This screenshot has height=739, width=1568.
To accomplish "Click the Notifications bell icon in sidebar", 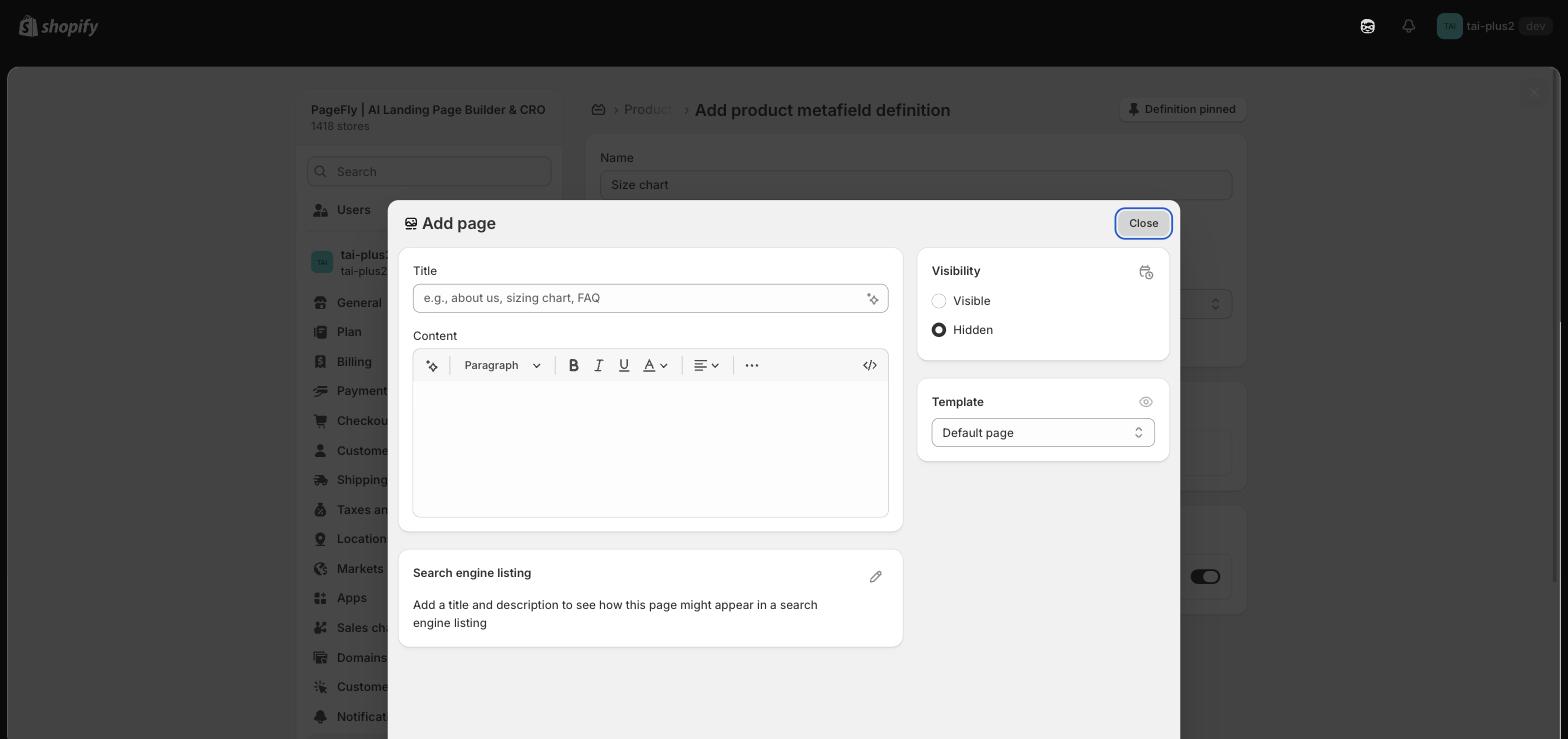I will coord(320,716).
